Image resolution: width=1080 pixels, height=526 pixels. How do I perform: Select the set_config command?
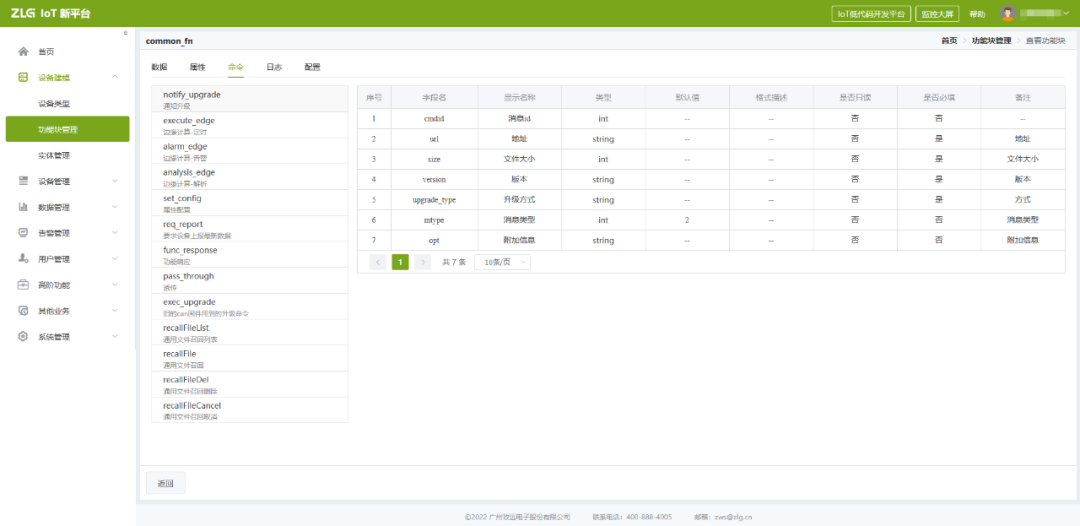(250, 203)
